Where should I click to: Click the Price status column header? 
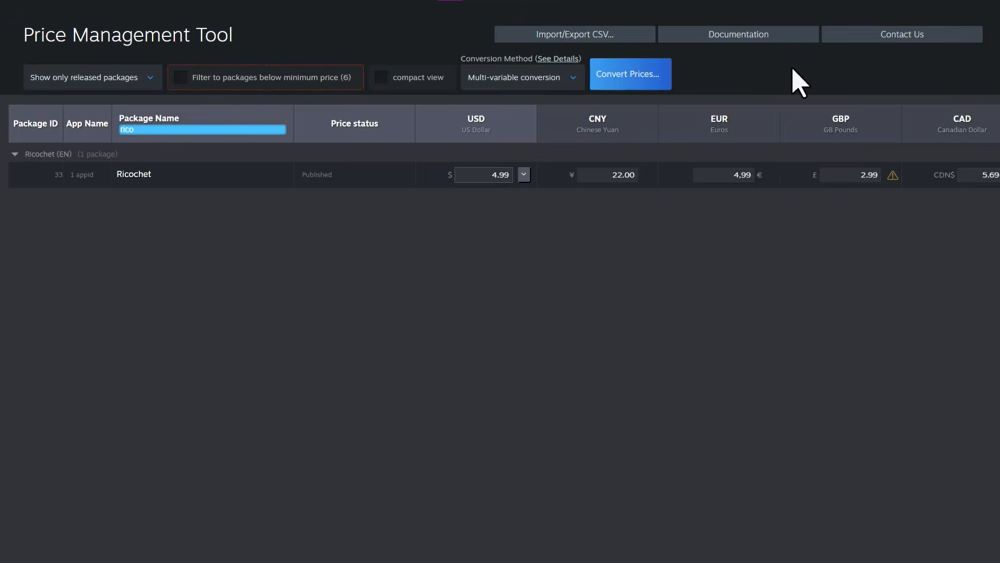pyautogui.click(x=355, y=124)
